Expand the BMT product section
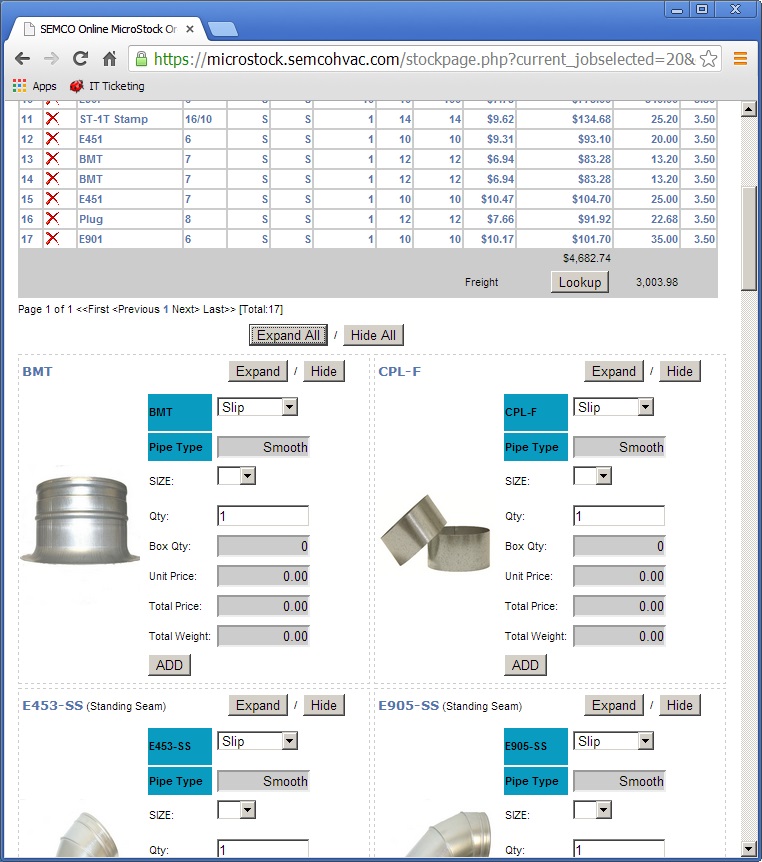762x862 pixels. pos(258,371)
